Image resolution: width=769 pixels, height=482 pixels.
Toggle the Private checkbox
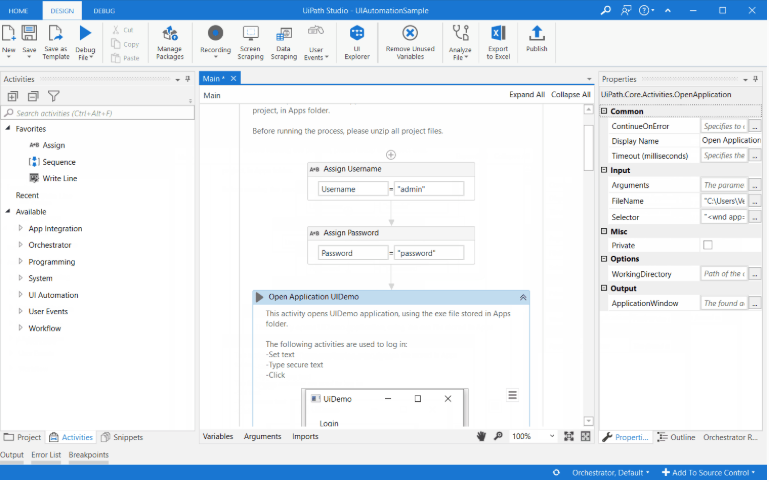708,245
